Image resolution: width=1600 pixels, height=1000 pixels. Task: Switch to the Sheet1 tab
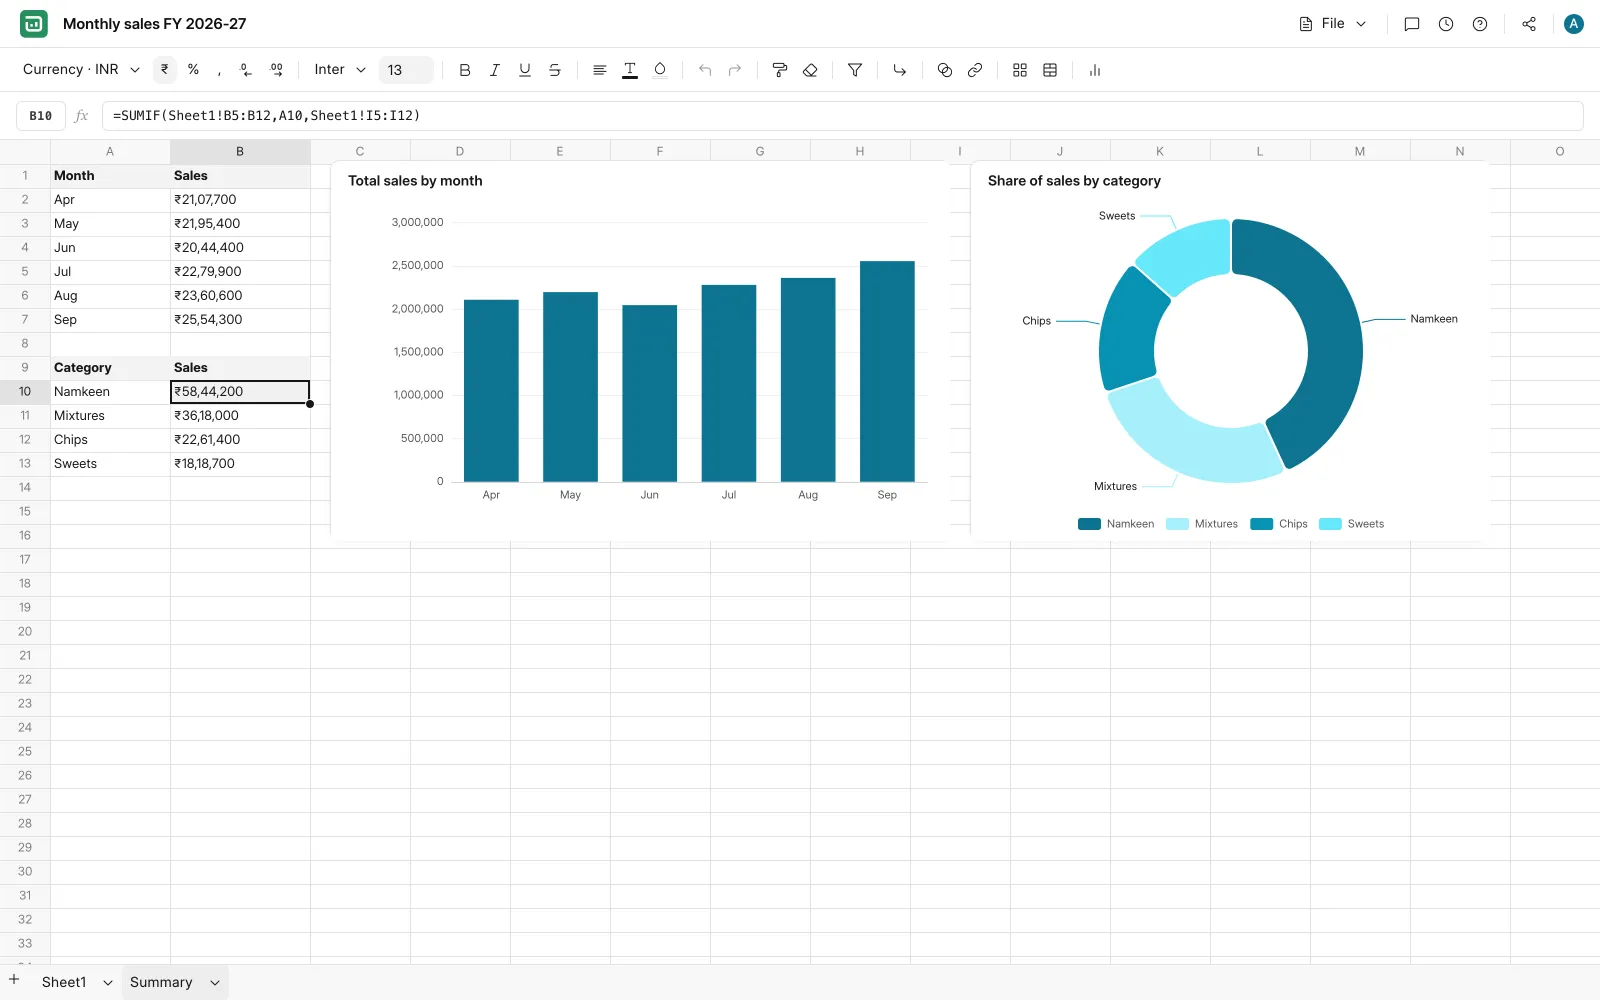[64, 982]
